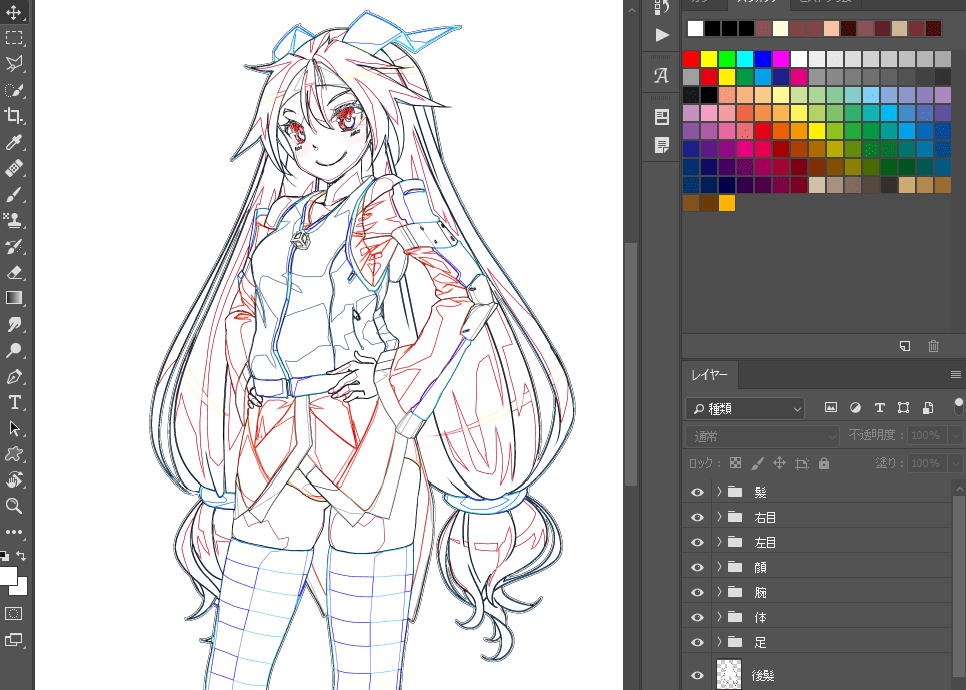This screenshot has height=690, width=966.
Task: Click the foreground color box
Action: point(7,575)
